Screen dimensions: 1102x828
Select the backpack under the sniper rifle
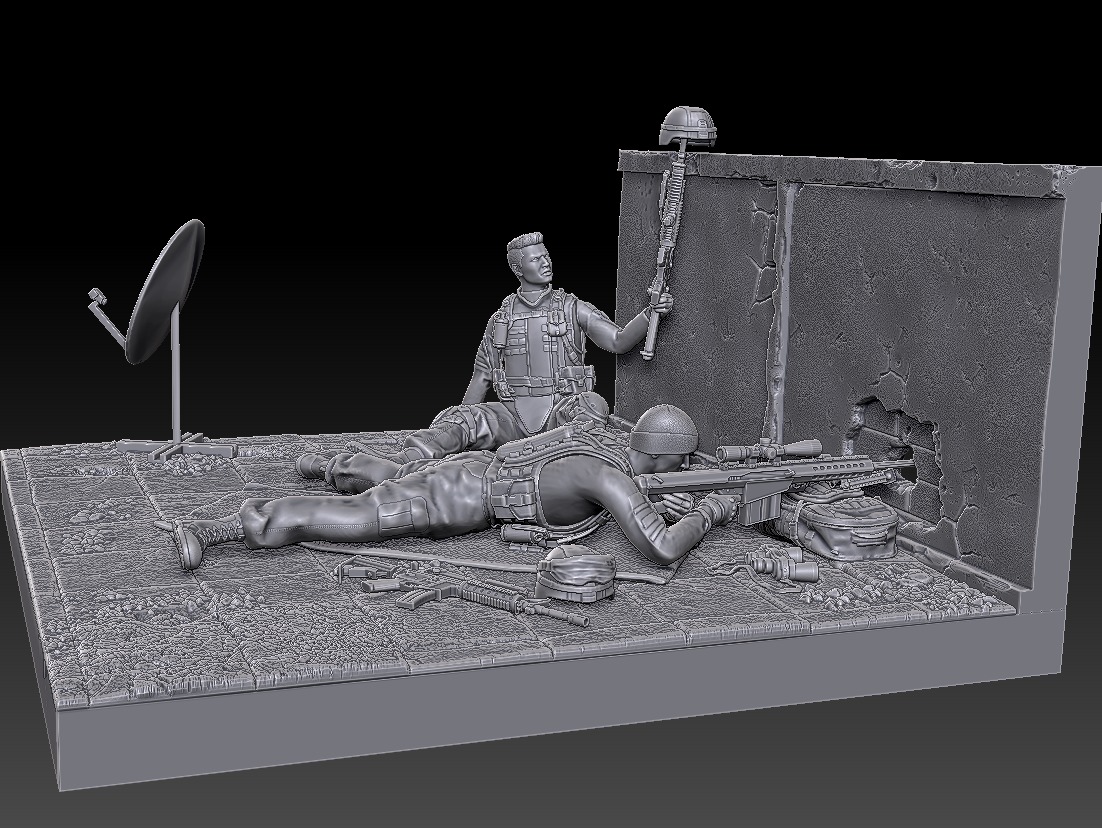pos(838,522)
